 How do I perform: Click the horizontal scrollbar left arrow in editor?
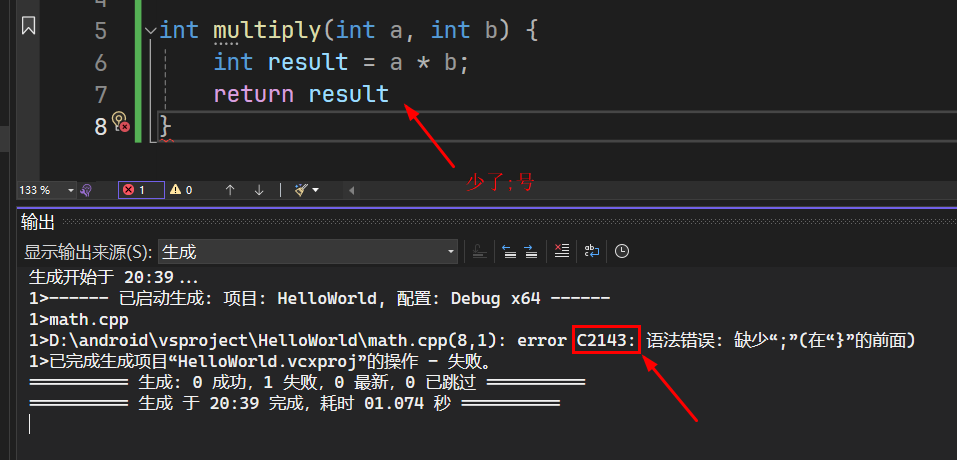[x=350, y=190]
